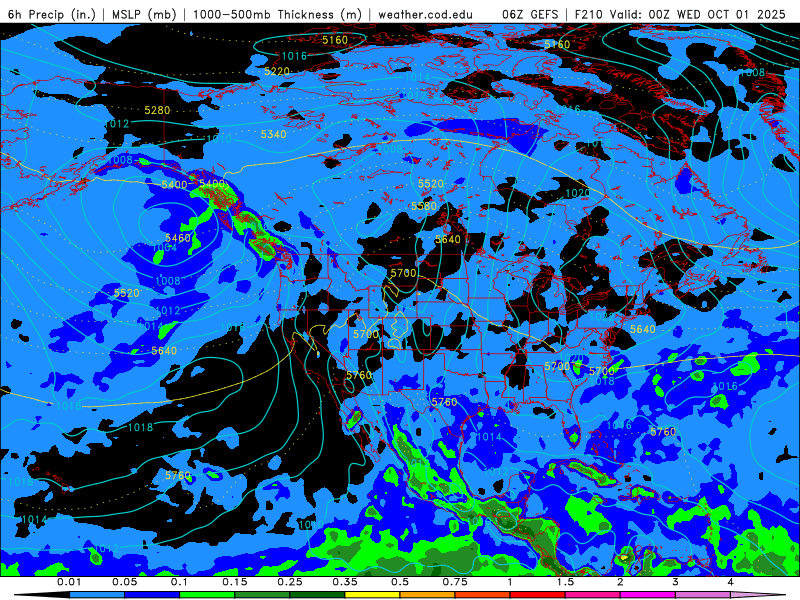Click the 0.75 legend scale label
800x600 pixels.
[455, 582]
